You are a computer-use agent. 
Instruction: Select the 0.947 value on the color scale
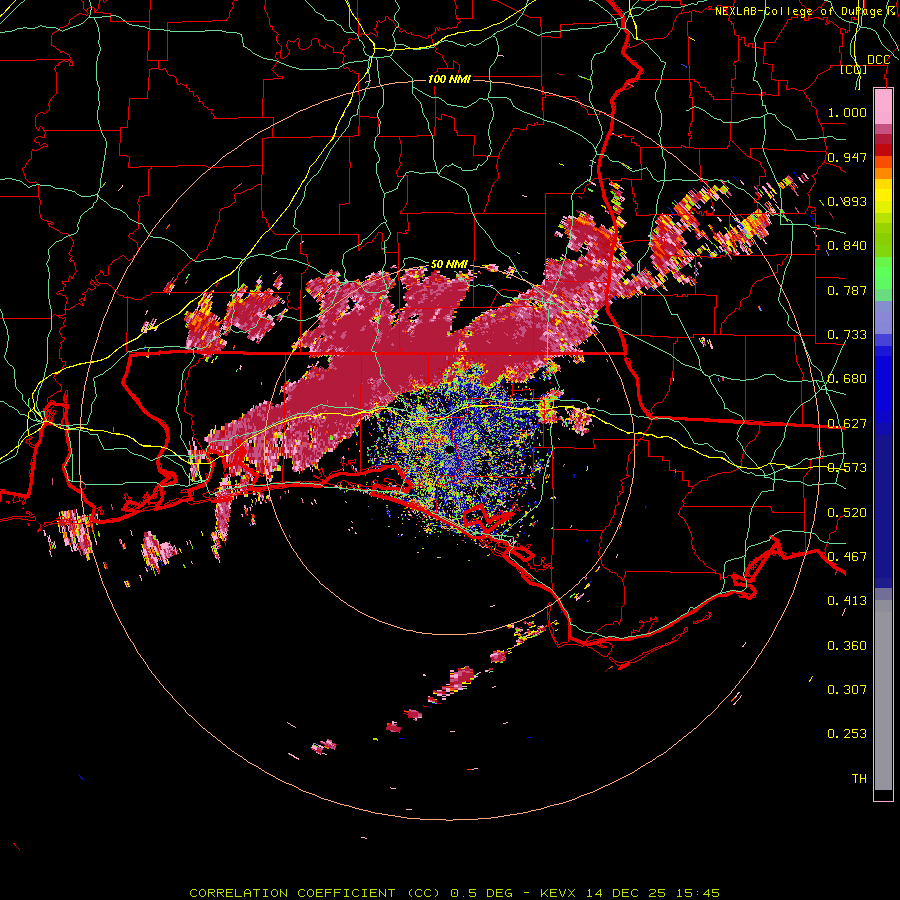[847, 157]
